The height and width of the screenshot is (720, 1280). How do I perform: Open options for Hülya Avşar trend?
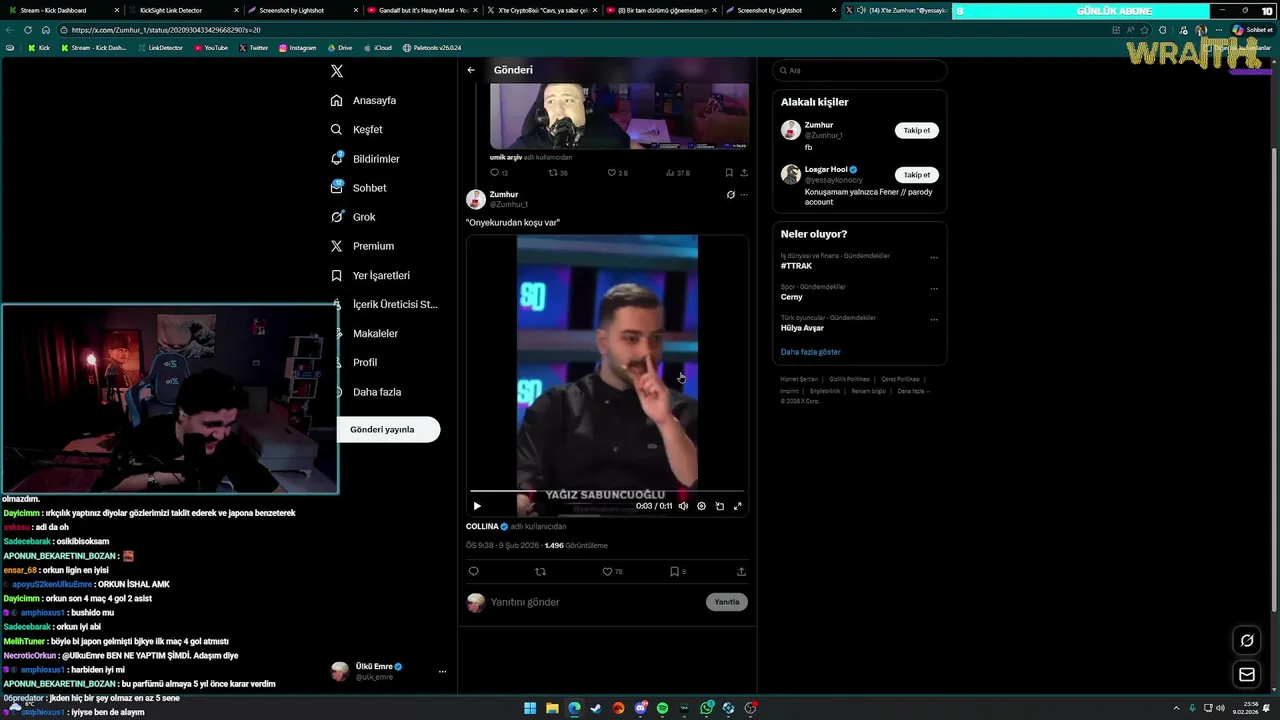point(934,319)
